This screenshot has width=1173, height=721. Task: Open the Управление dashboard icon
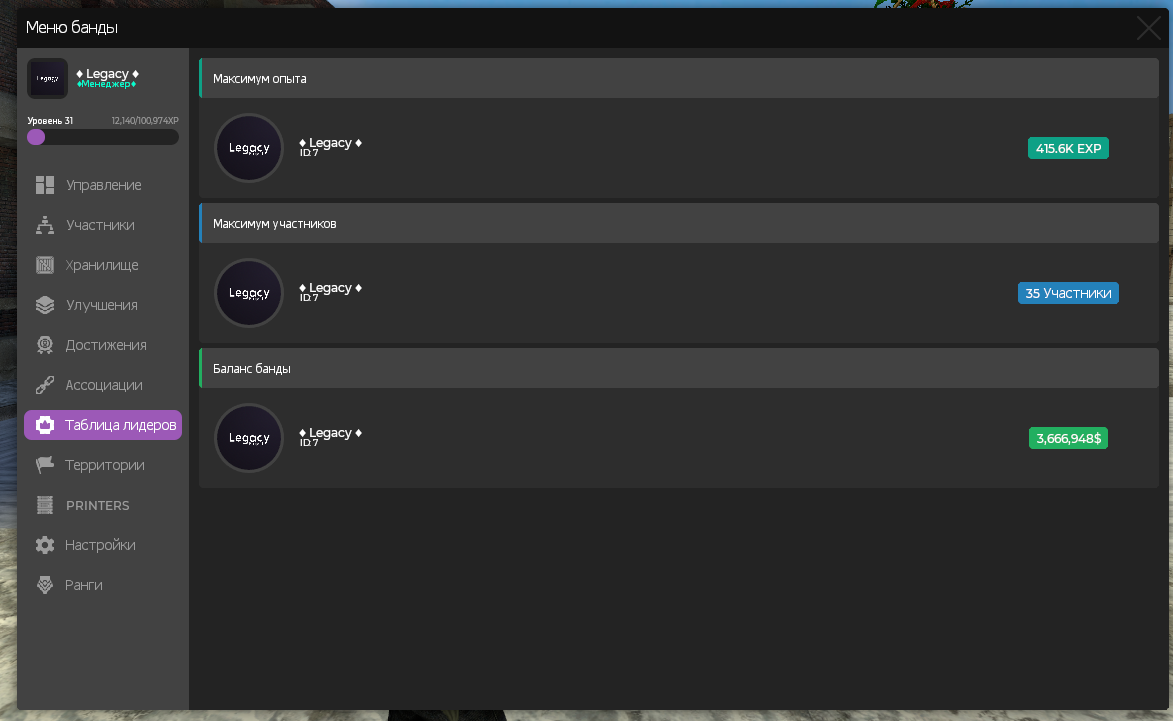(45, 185)
